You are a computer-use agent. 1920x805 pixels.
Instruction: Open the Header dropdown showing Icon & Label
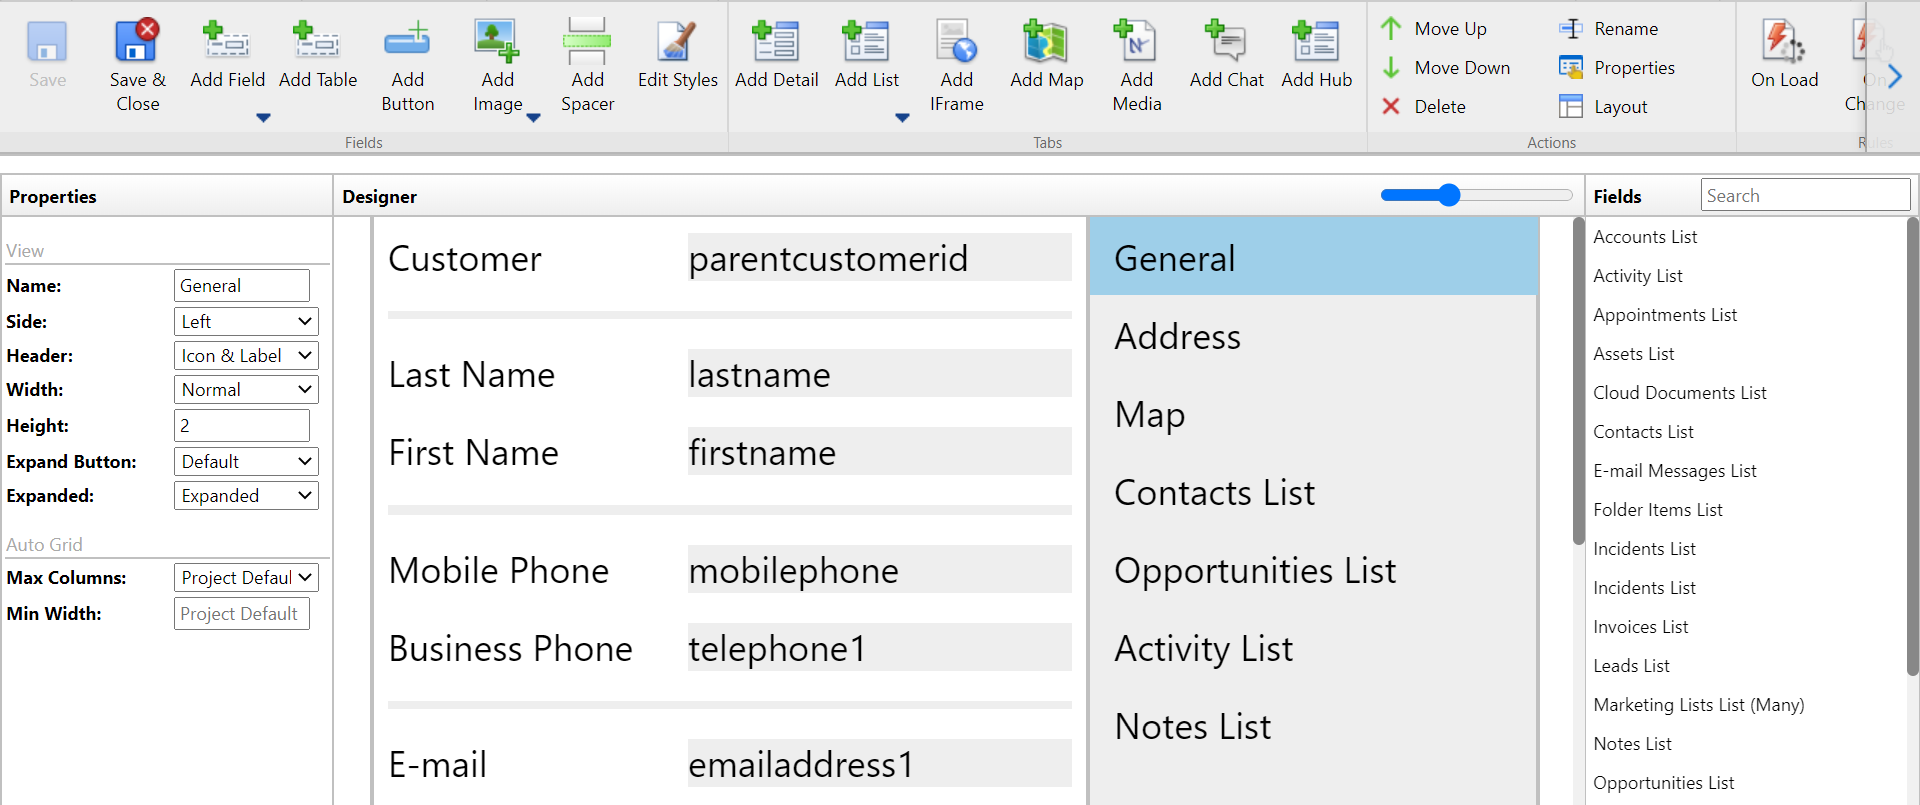coord(246,356)
